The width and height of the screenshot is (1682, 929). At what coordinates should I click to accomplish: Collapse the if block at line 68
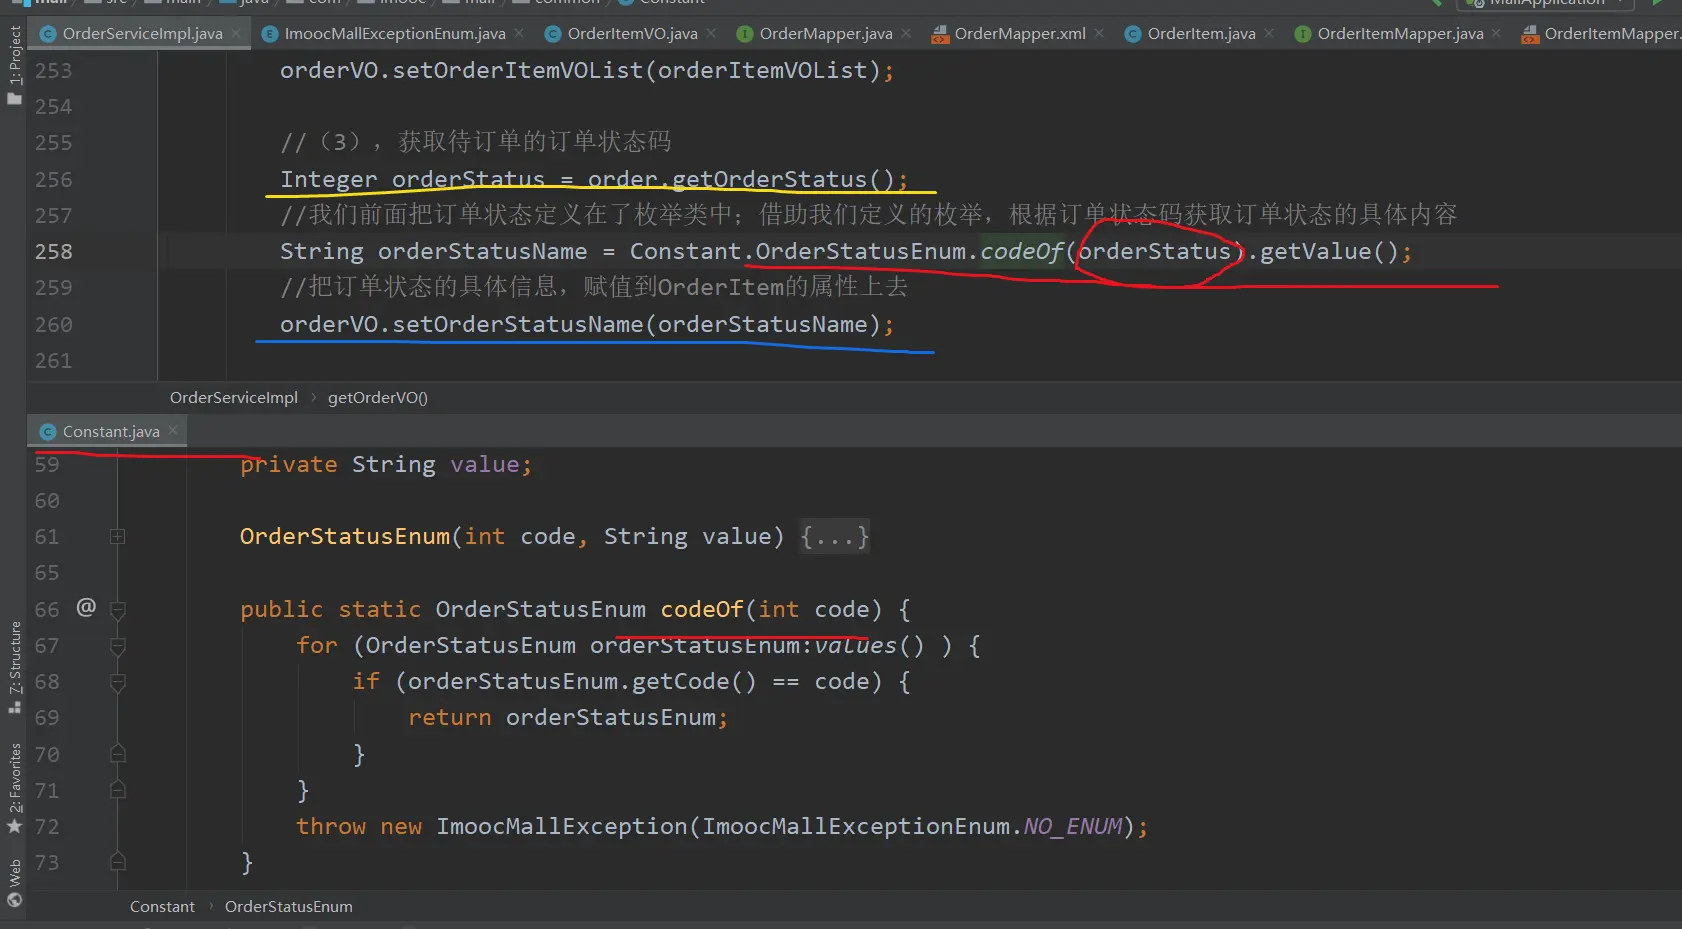117,682
